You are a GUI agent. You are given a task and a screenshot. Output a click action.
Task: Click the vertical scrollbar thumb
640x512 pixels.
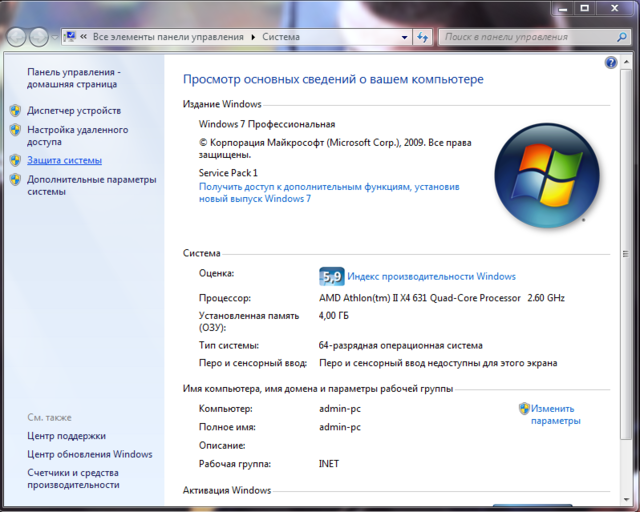626,254
